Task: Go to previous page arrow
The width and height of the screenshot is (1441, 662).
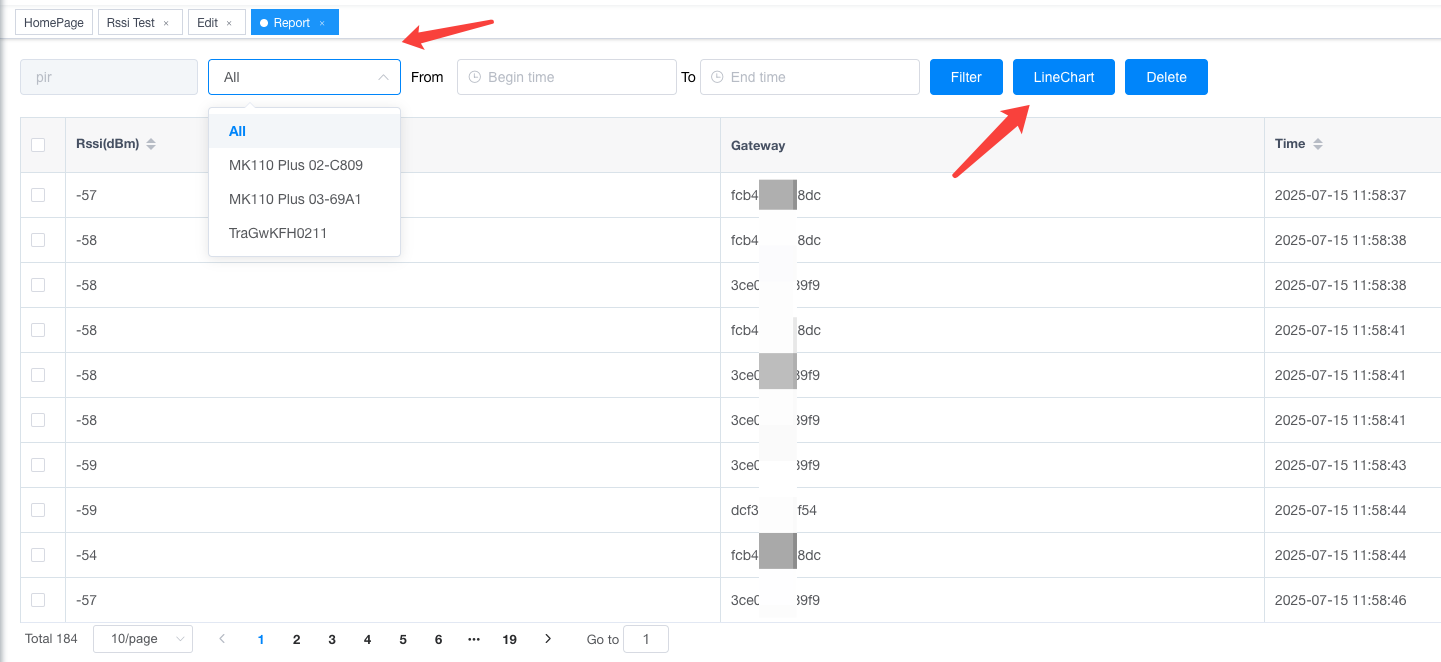Action: (222, 638)
